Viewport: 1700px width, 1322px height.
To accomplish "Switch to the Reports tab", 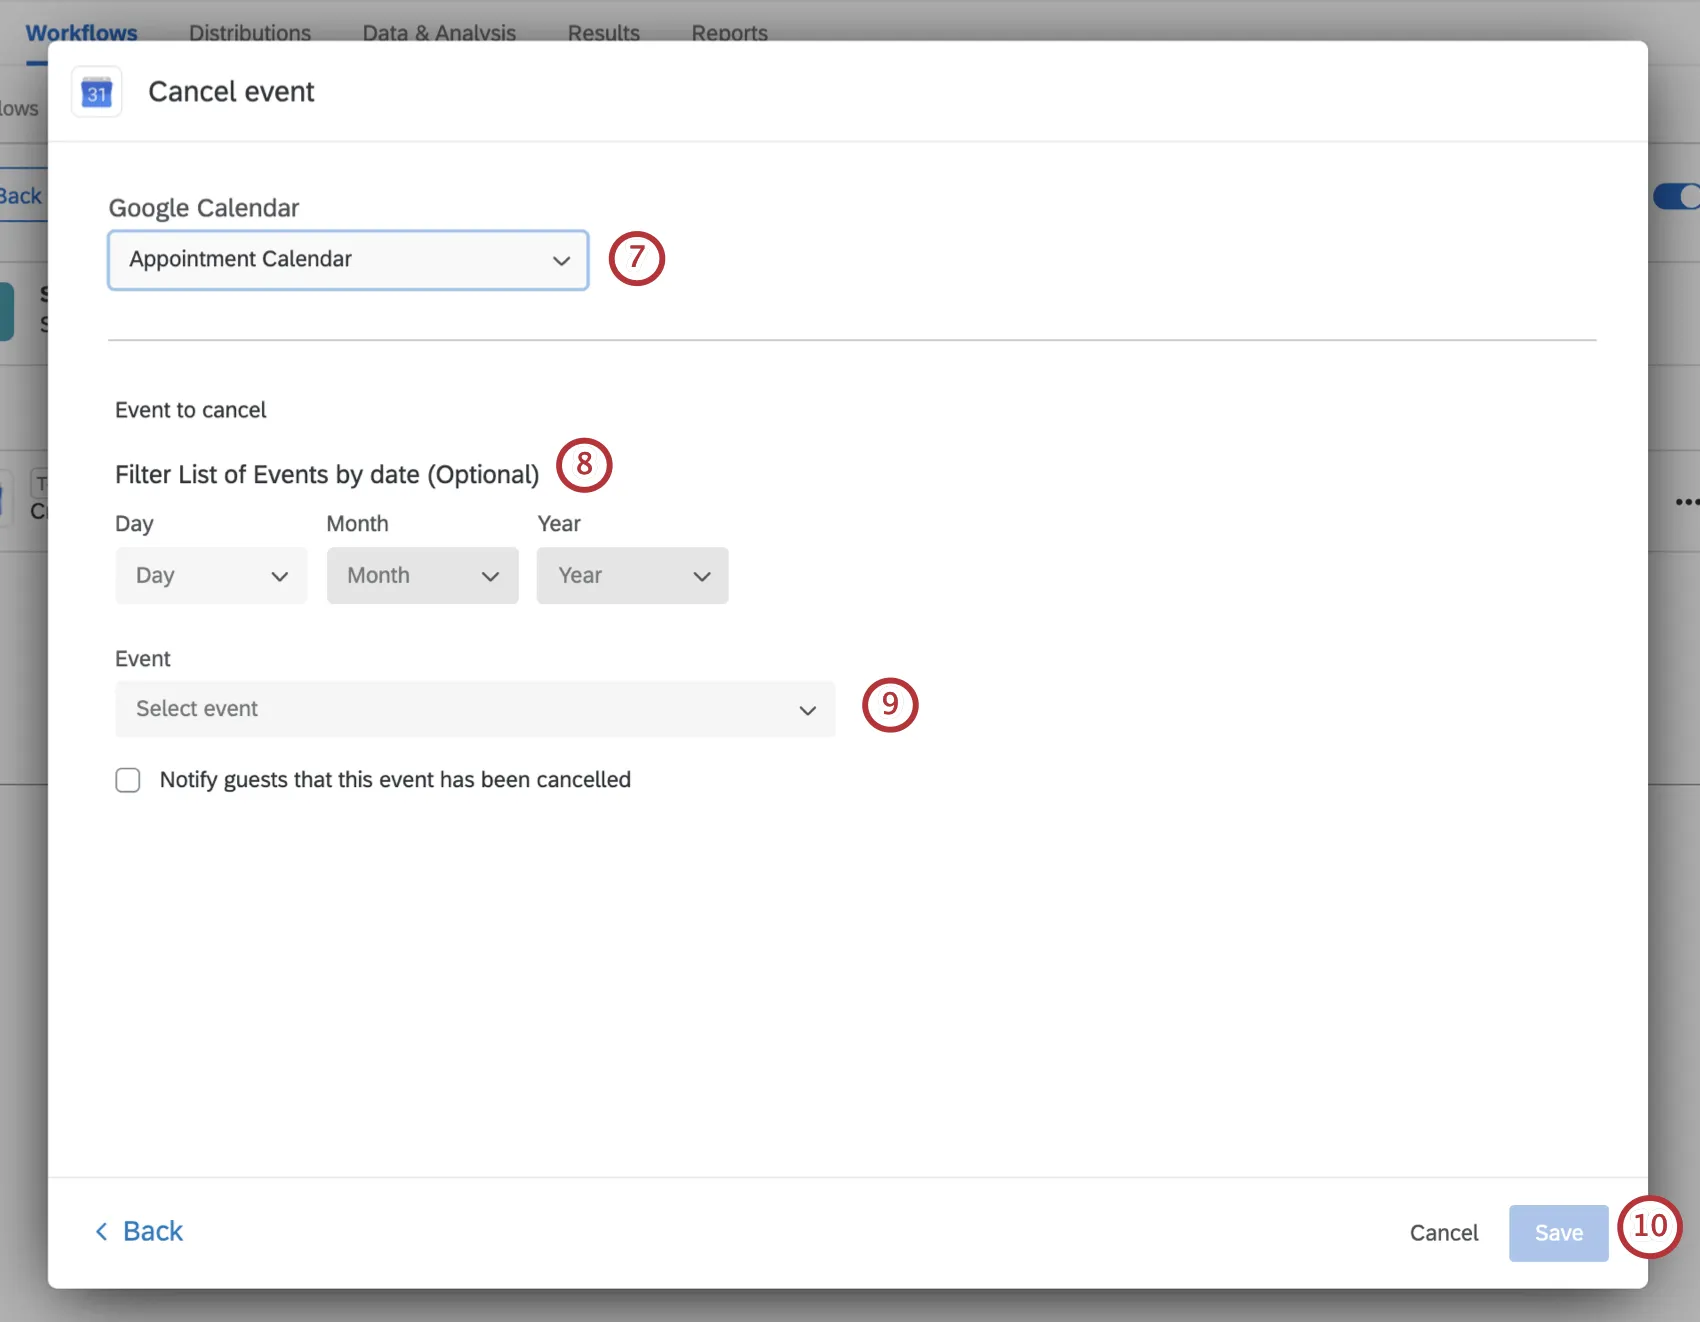I will (729, 32).
